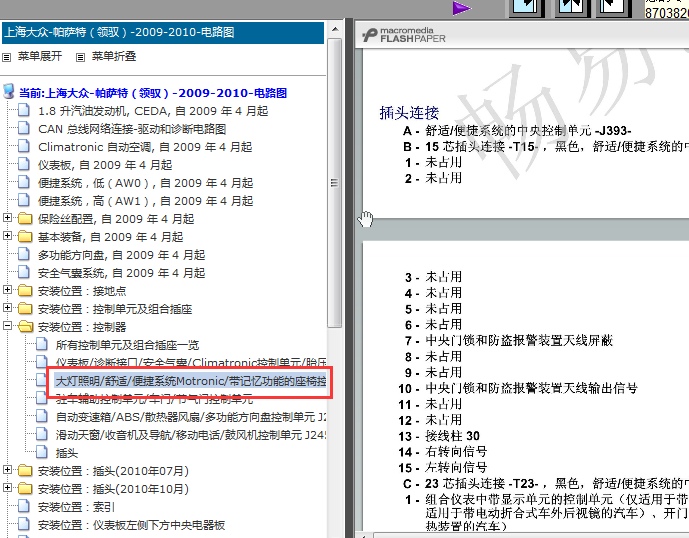Image resolution: width=689 pixels, height=538 pixels.
Task: Click the document icon beside 自动变速箱/ABS/散热器风扇
Action: (x=42, y=416)
